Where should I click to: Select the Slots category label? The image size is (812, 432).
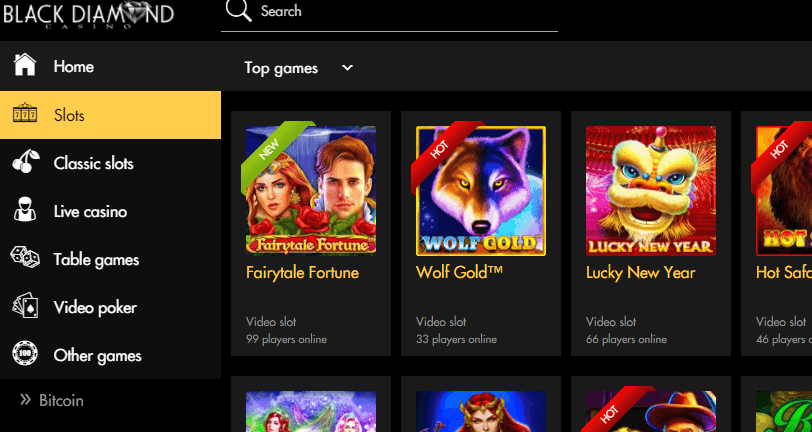[69, 115]
